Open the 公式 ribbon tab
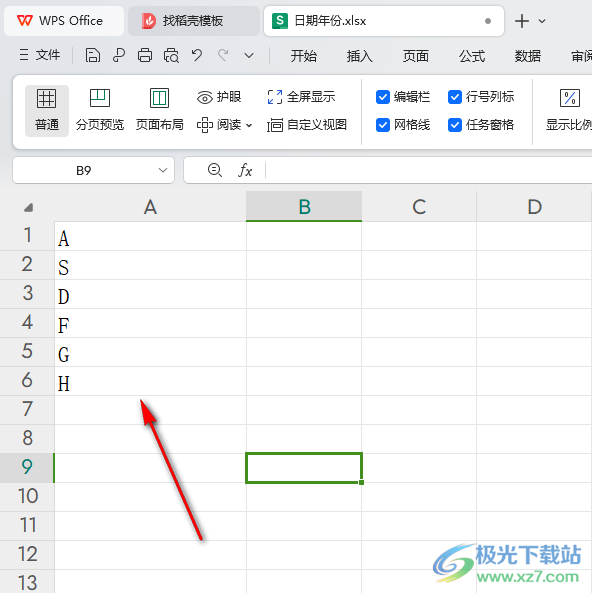 (x=472, y=56)
